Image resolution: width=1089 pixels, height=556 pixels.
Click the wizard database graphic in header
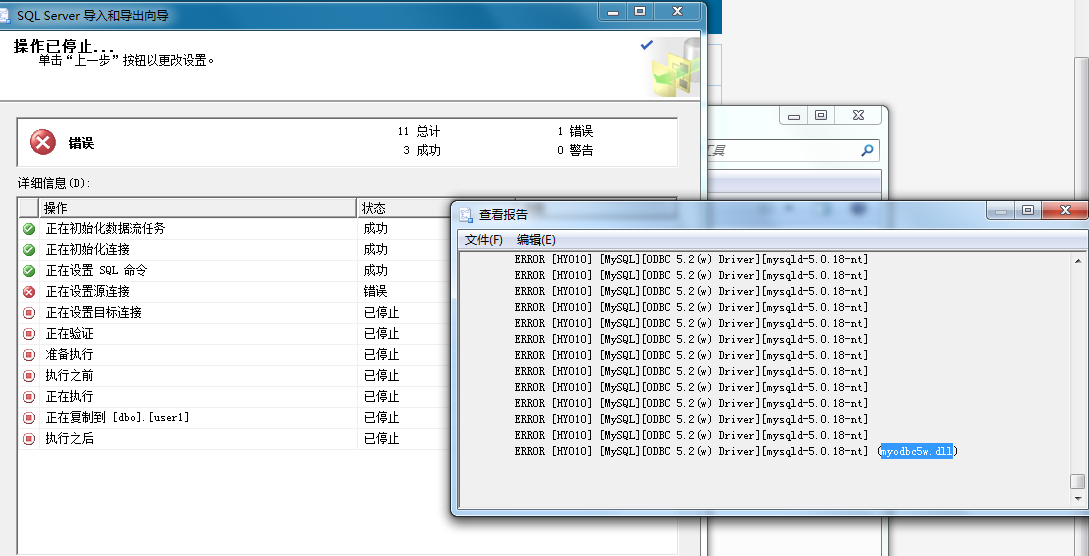673,69
